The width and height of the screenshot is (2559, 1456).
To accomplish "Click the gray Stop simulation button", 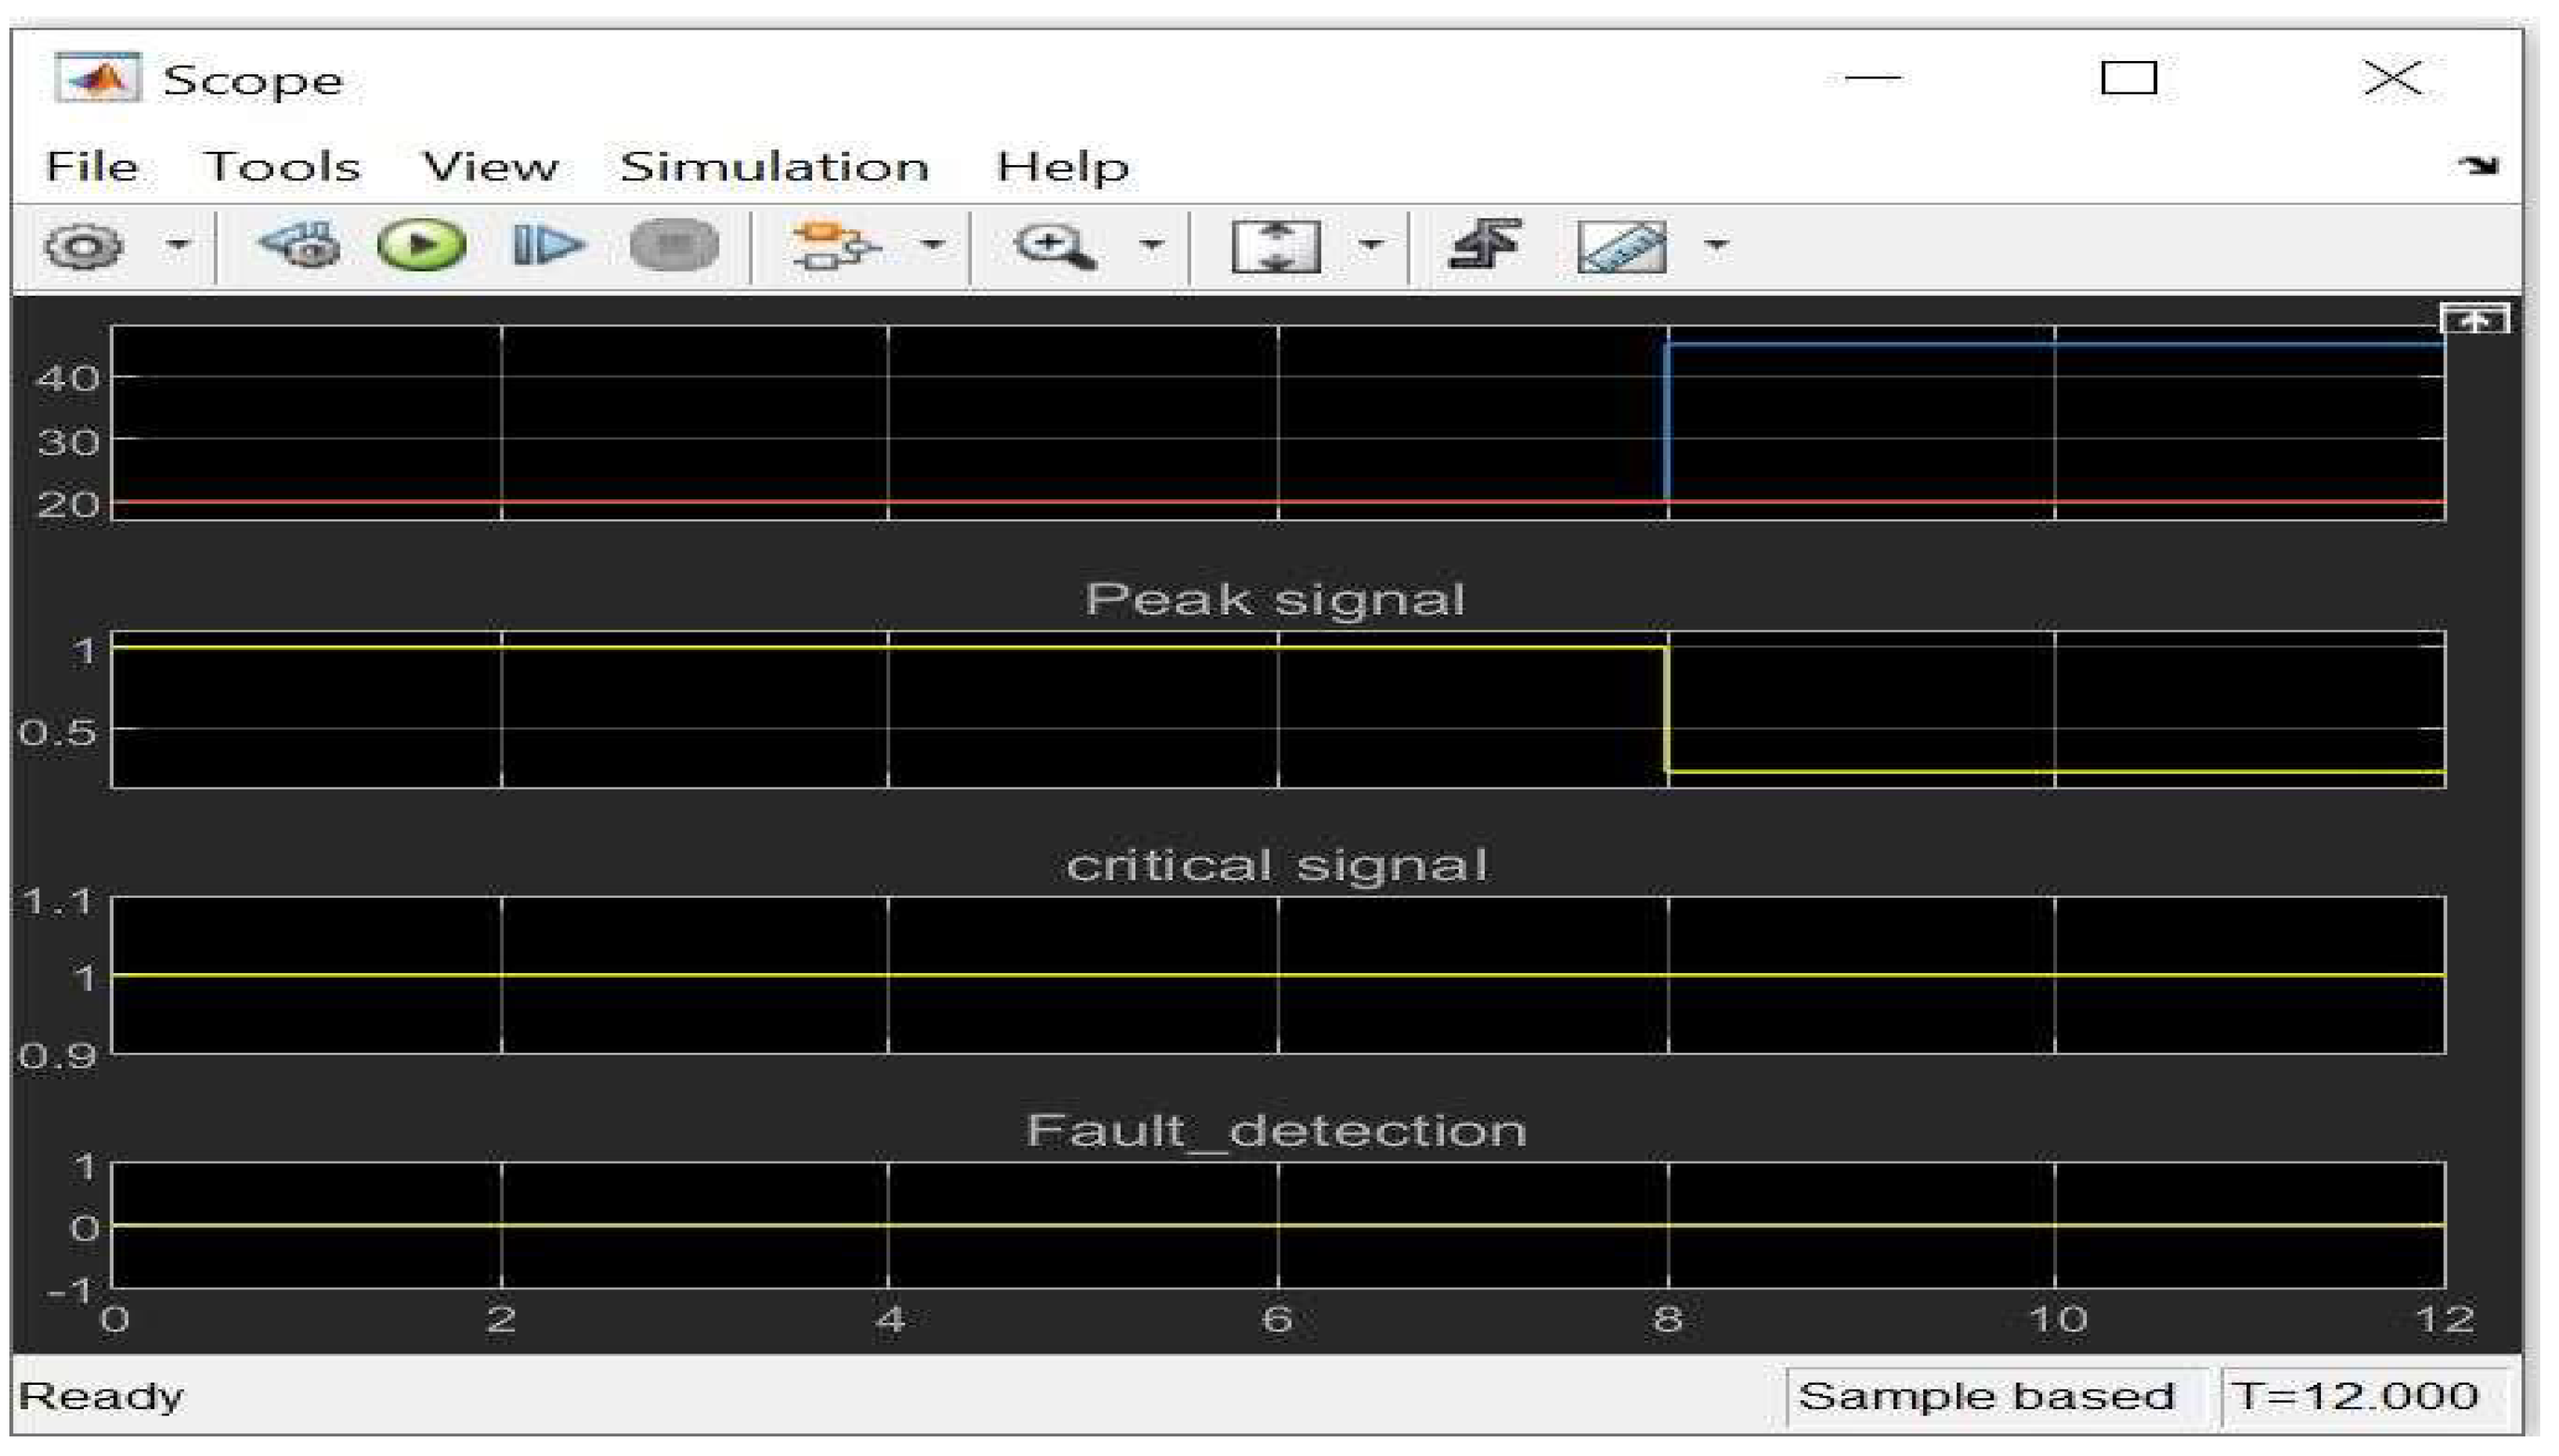I will click(674, 245).
